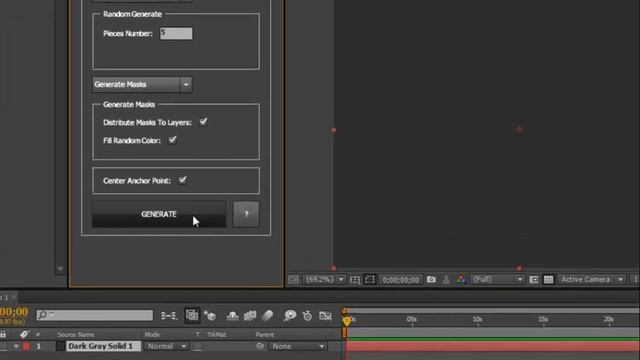Click the TrkMat column header
Viewport: 640px width, 360px height.
(217, 335)
